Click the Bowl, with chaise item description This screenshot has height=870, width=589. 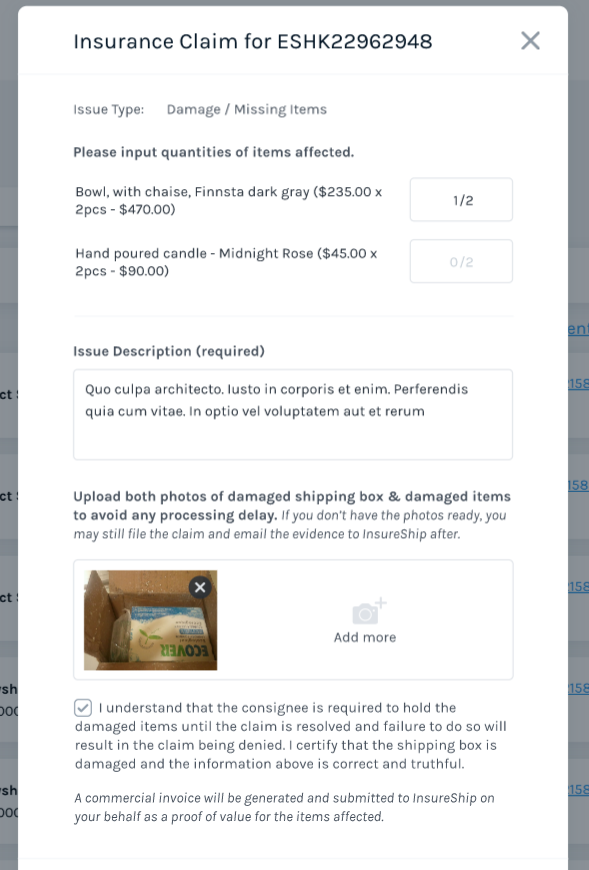pos(229,200)
